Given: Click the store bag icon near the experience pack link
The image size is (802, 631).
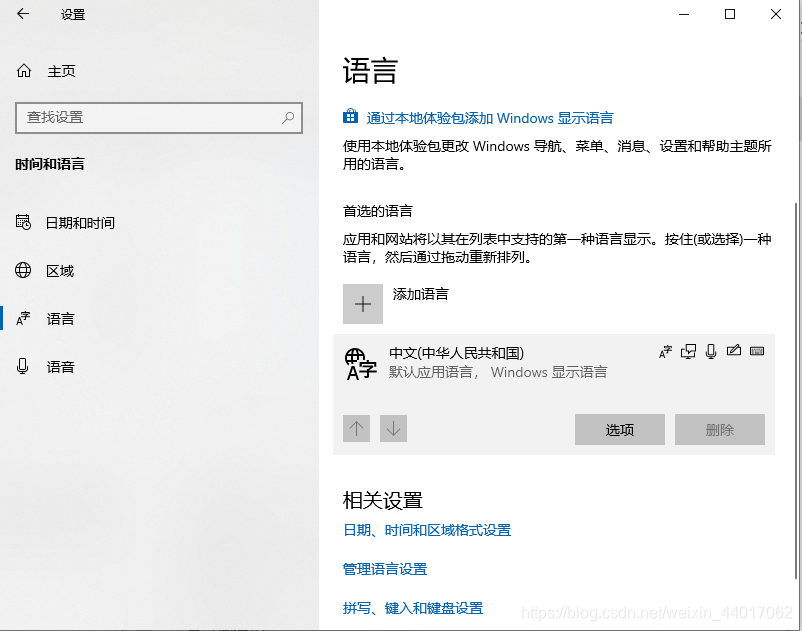Looking at the screenshot, I should [350, 117].
